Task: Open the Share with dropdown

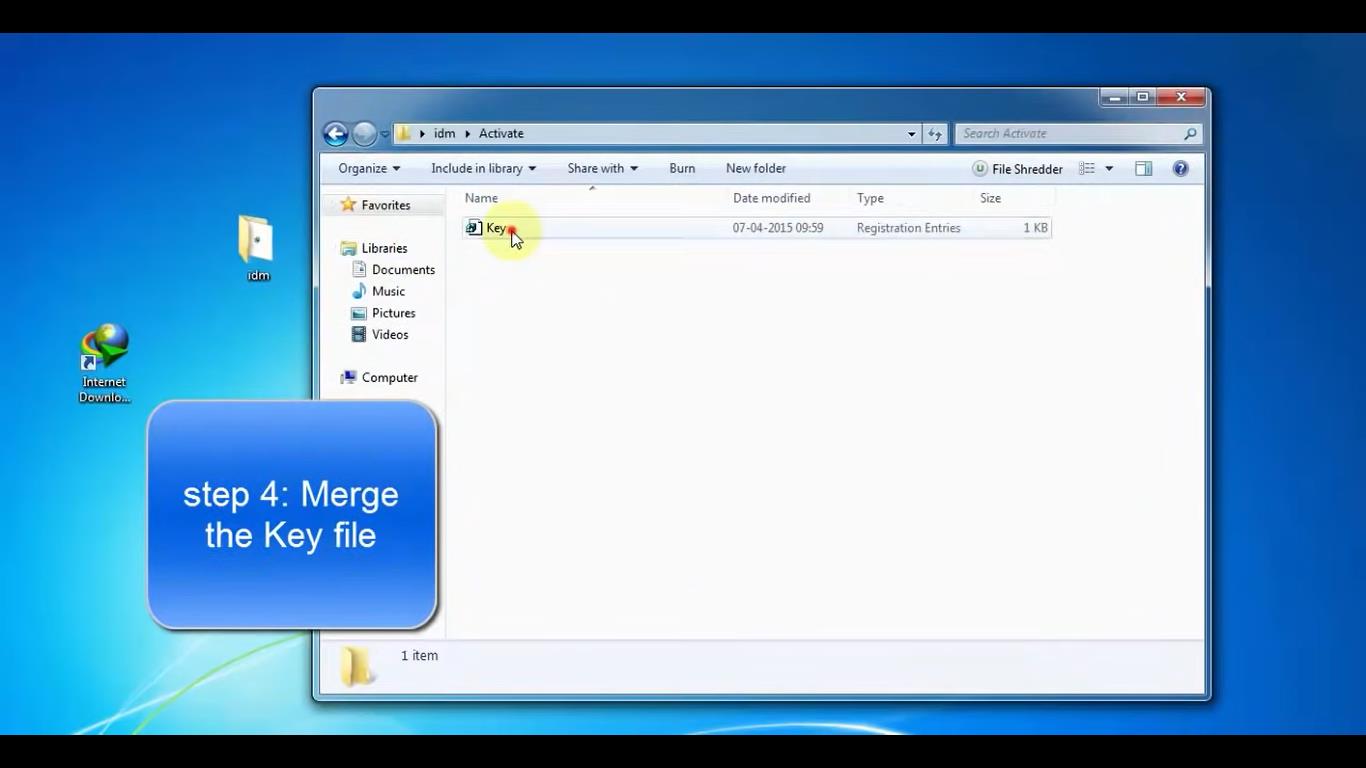Action: (x=602, y=169)
